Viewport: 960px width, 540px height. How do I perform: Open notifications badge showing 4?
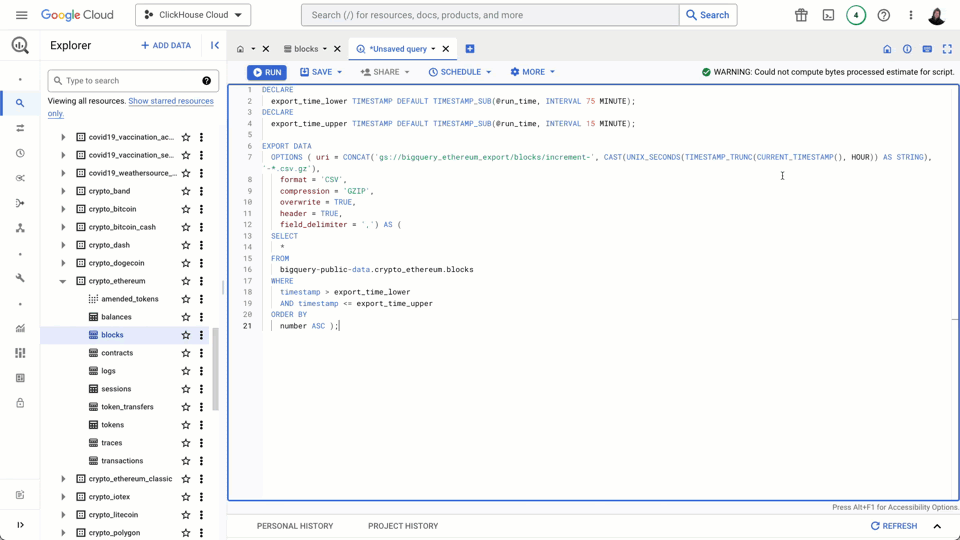856,15
